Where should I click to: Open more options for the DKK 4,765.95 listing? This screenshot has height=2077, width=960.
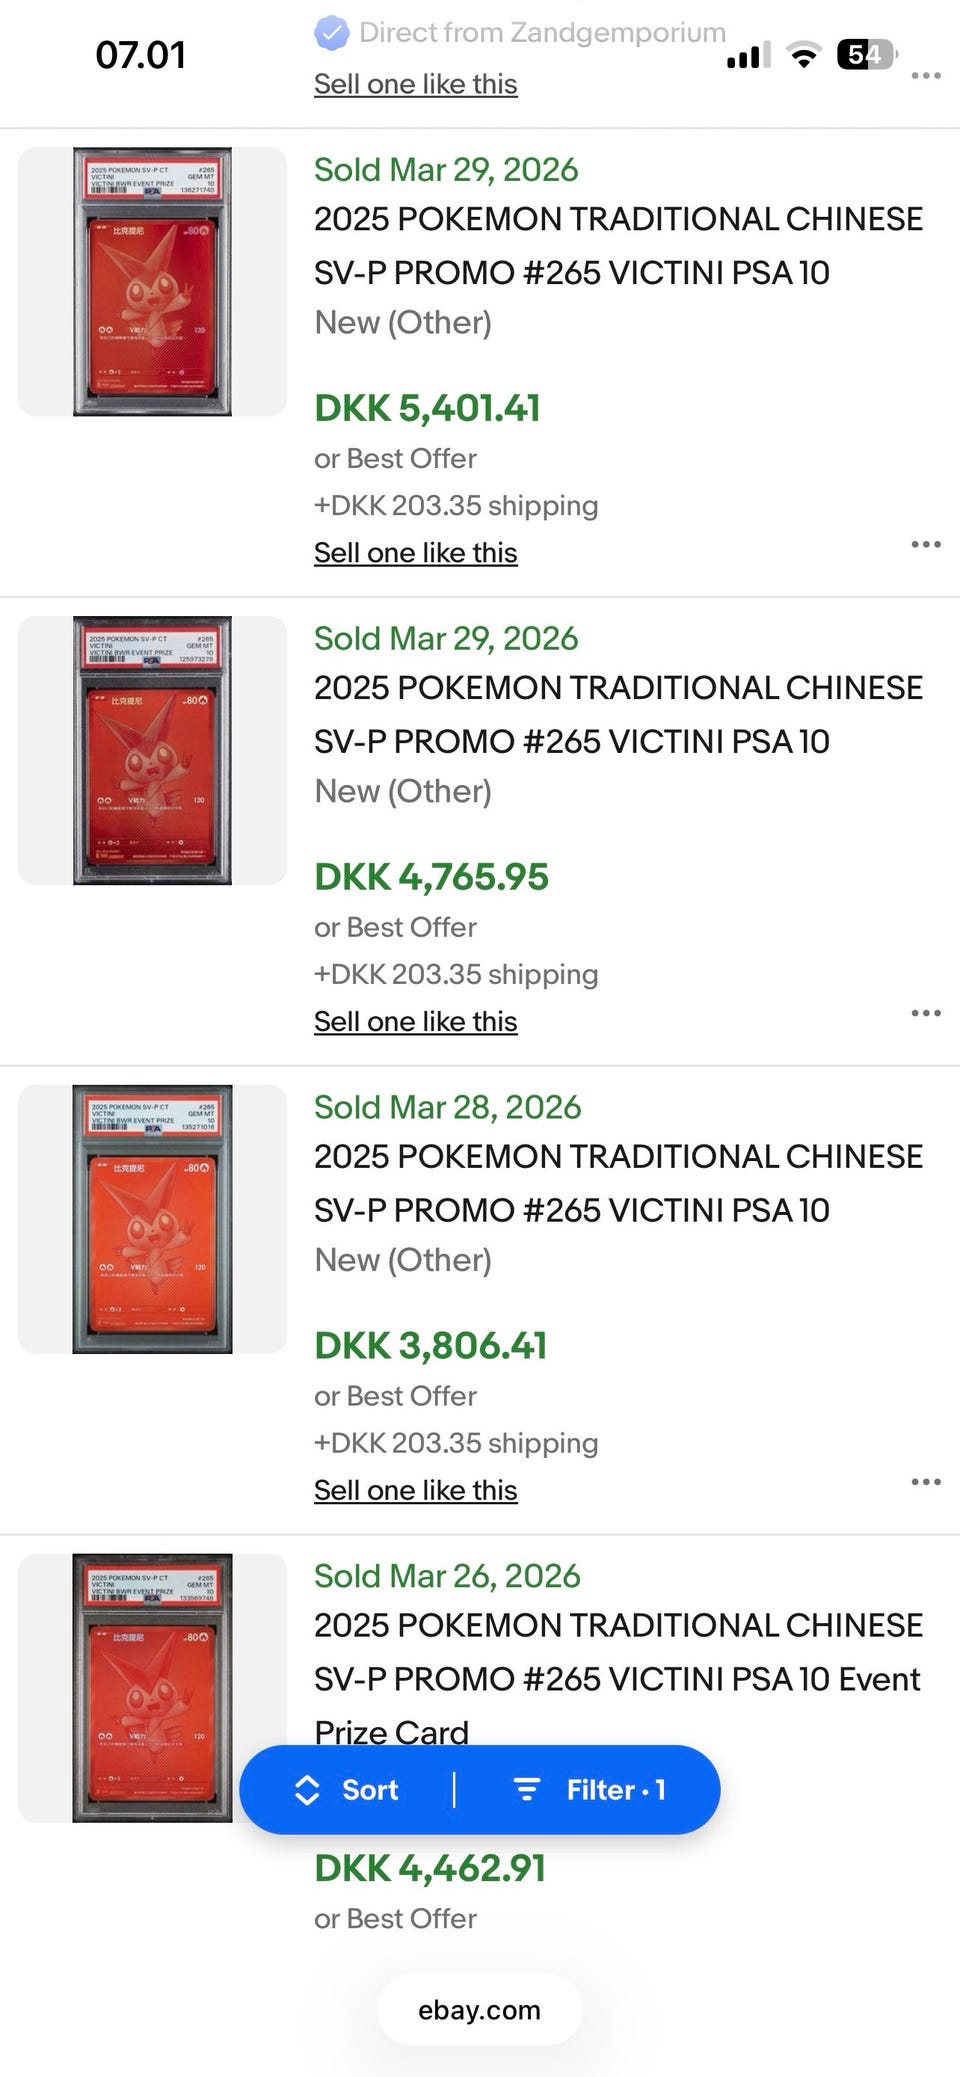(926, 1013)
